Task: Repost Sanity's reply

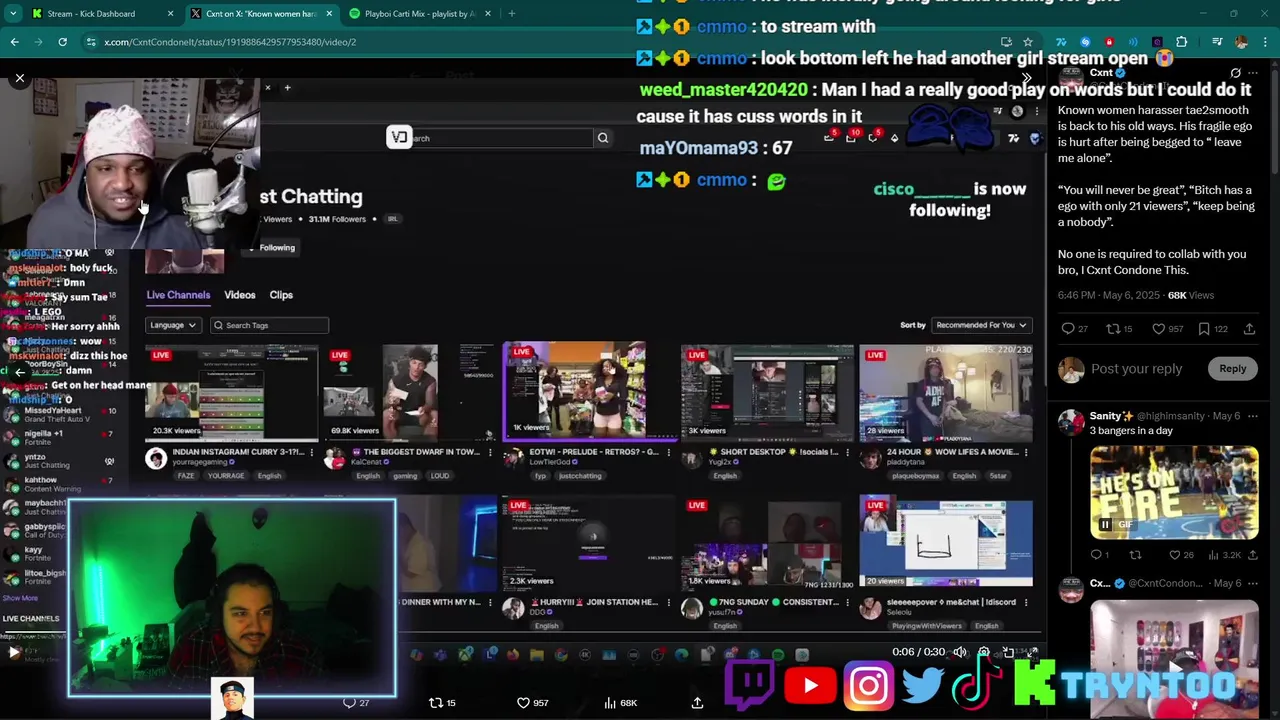Action: [x=1135, y=555]
